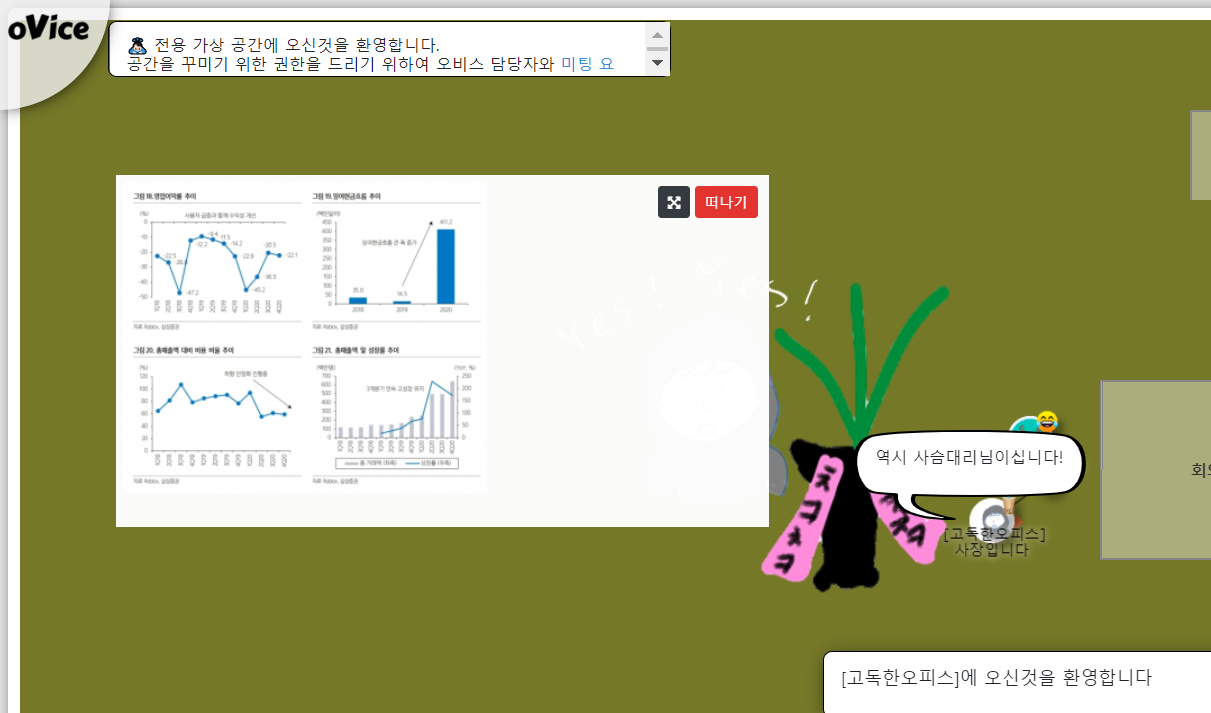Click the oVice logo
The width and height of the screenshot is (1211, 713).
pos(49,29)
